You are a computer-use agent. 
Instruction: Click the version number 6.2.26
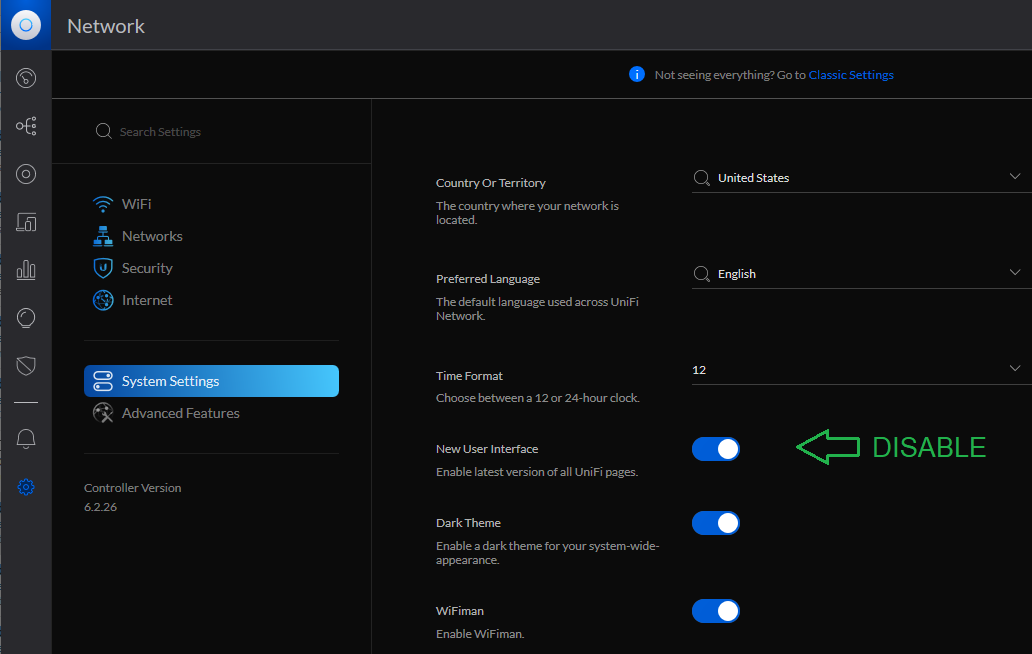(x=100, y=507)
